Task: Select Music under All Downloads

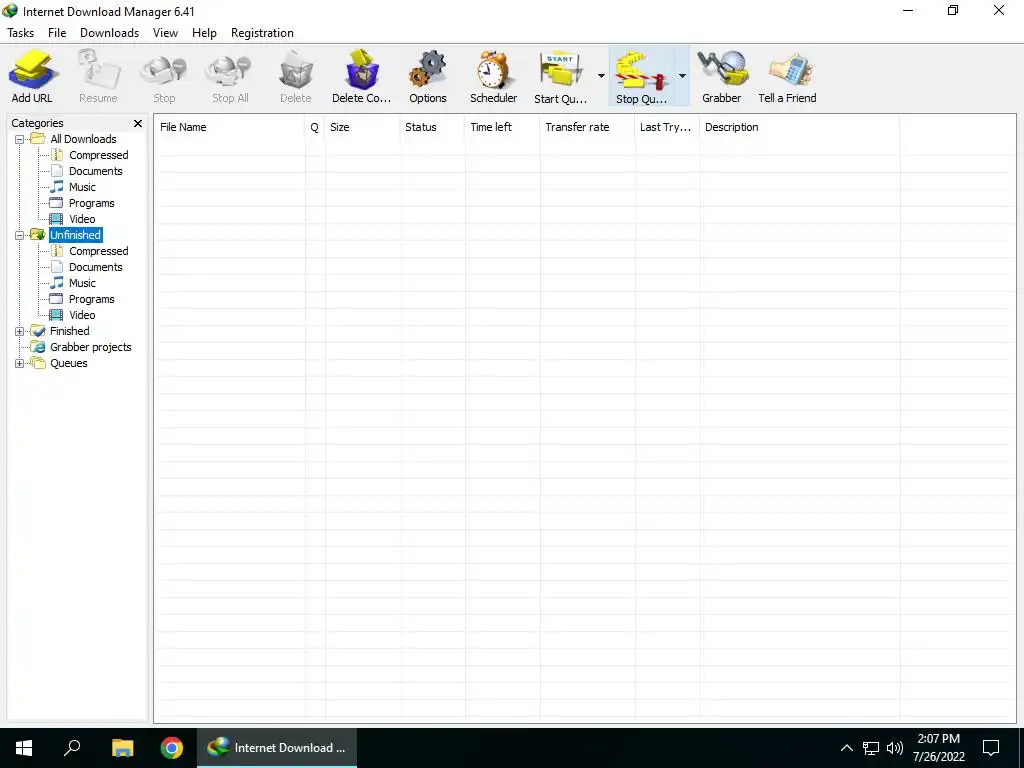Action: pyautogui.click(x=82, y=187)
